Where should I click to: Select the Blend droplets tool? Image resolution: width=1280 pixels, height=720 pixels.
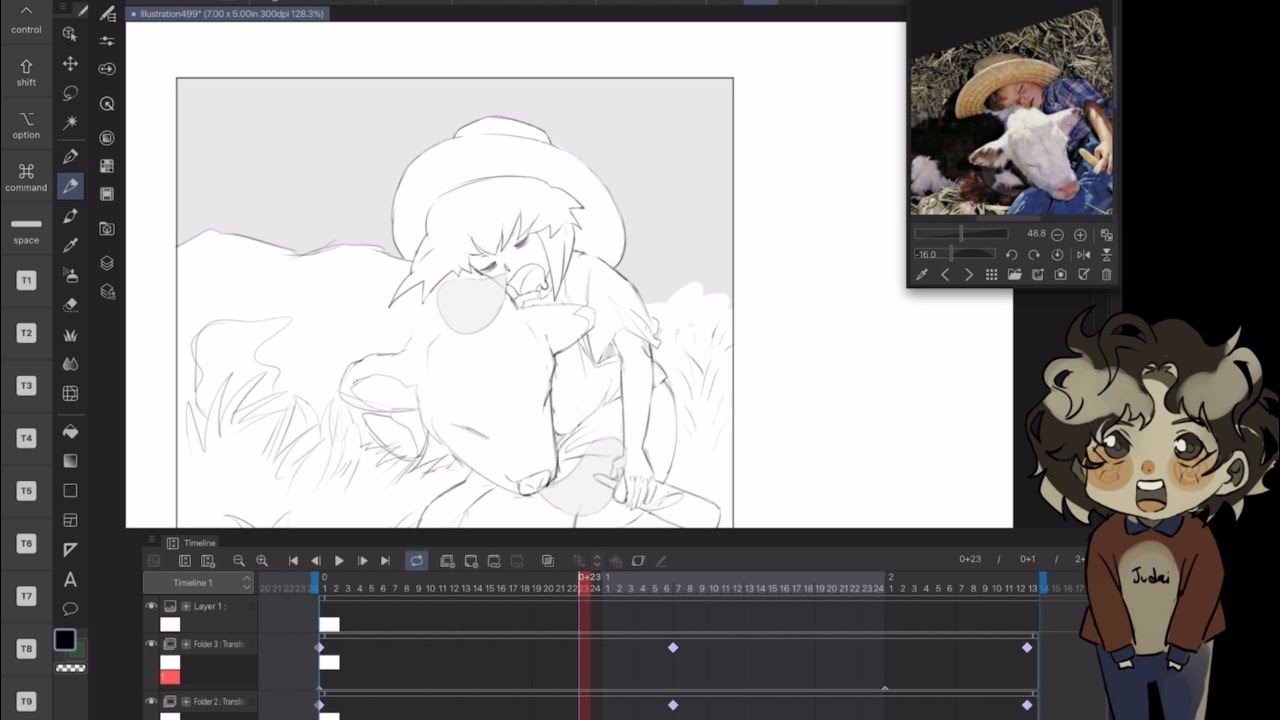[70, 364]
